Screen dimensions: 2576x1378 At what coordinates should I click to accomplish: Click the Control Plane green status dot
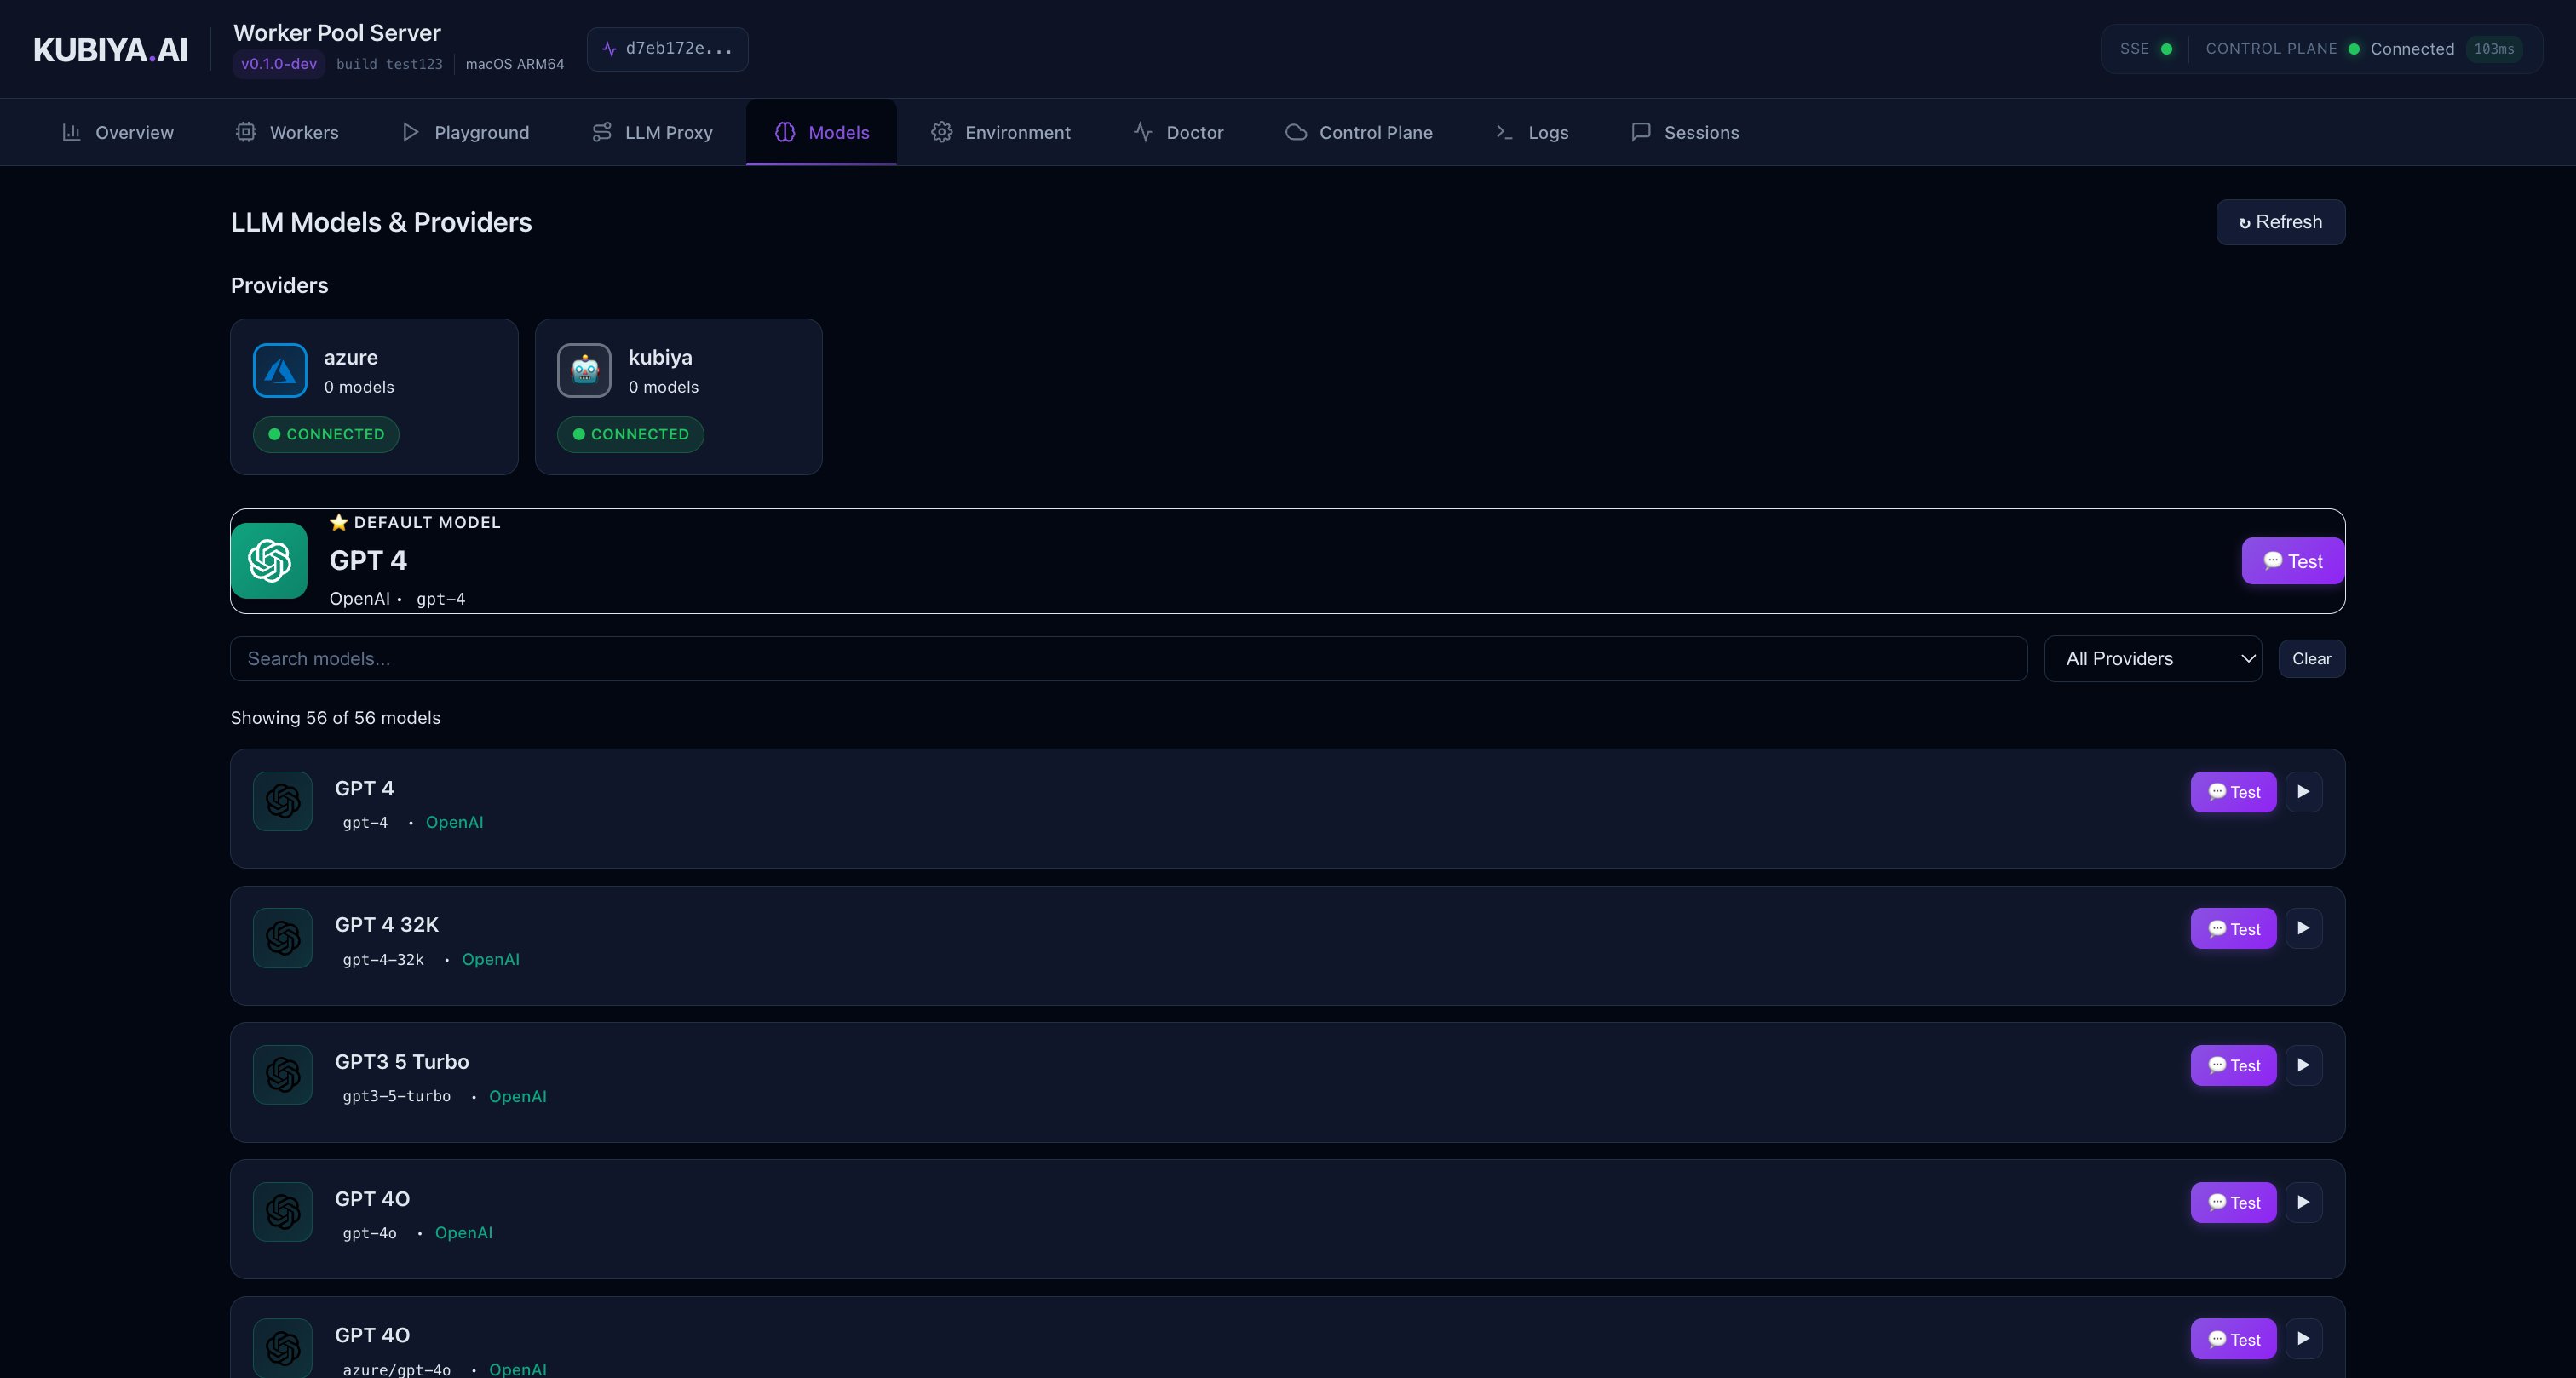coord(2354,49)
